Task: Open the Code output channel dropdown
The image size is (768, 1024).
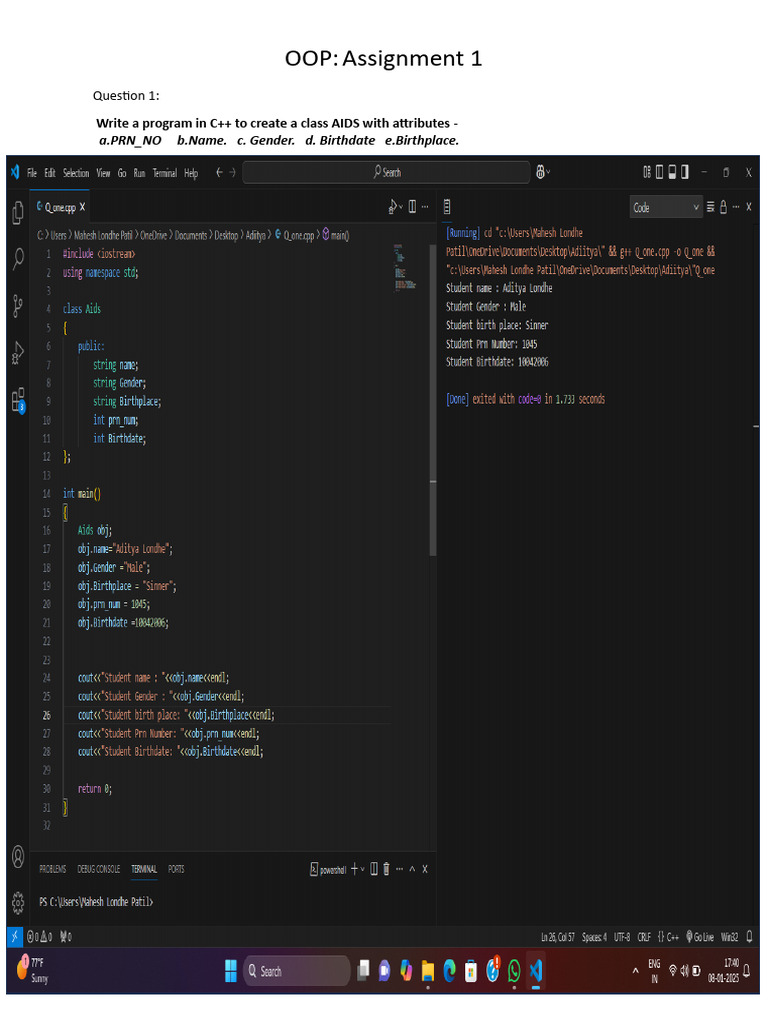Action: click(666, 207)
